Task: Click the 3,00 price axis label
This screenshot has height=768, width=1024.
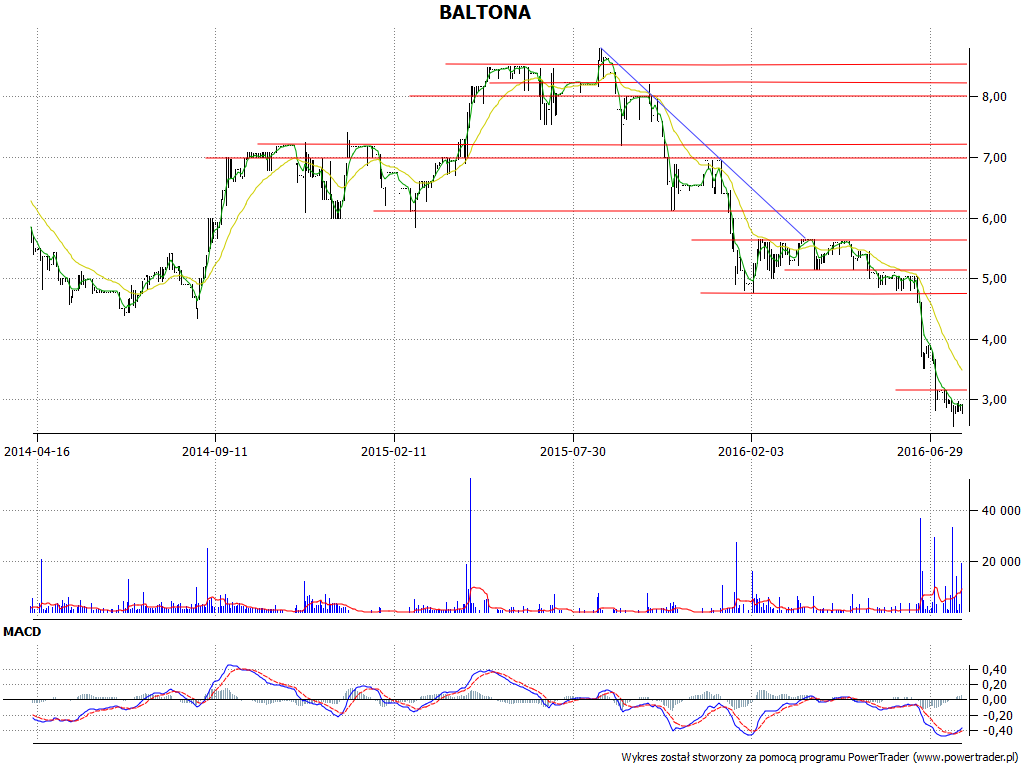Action: [x=993, y=400]
